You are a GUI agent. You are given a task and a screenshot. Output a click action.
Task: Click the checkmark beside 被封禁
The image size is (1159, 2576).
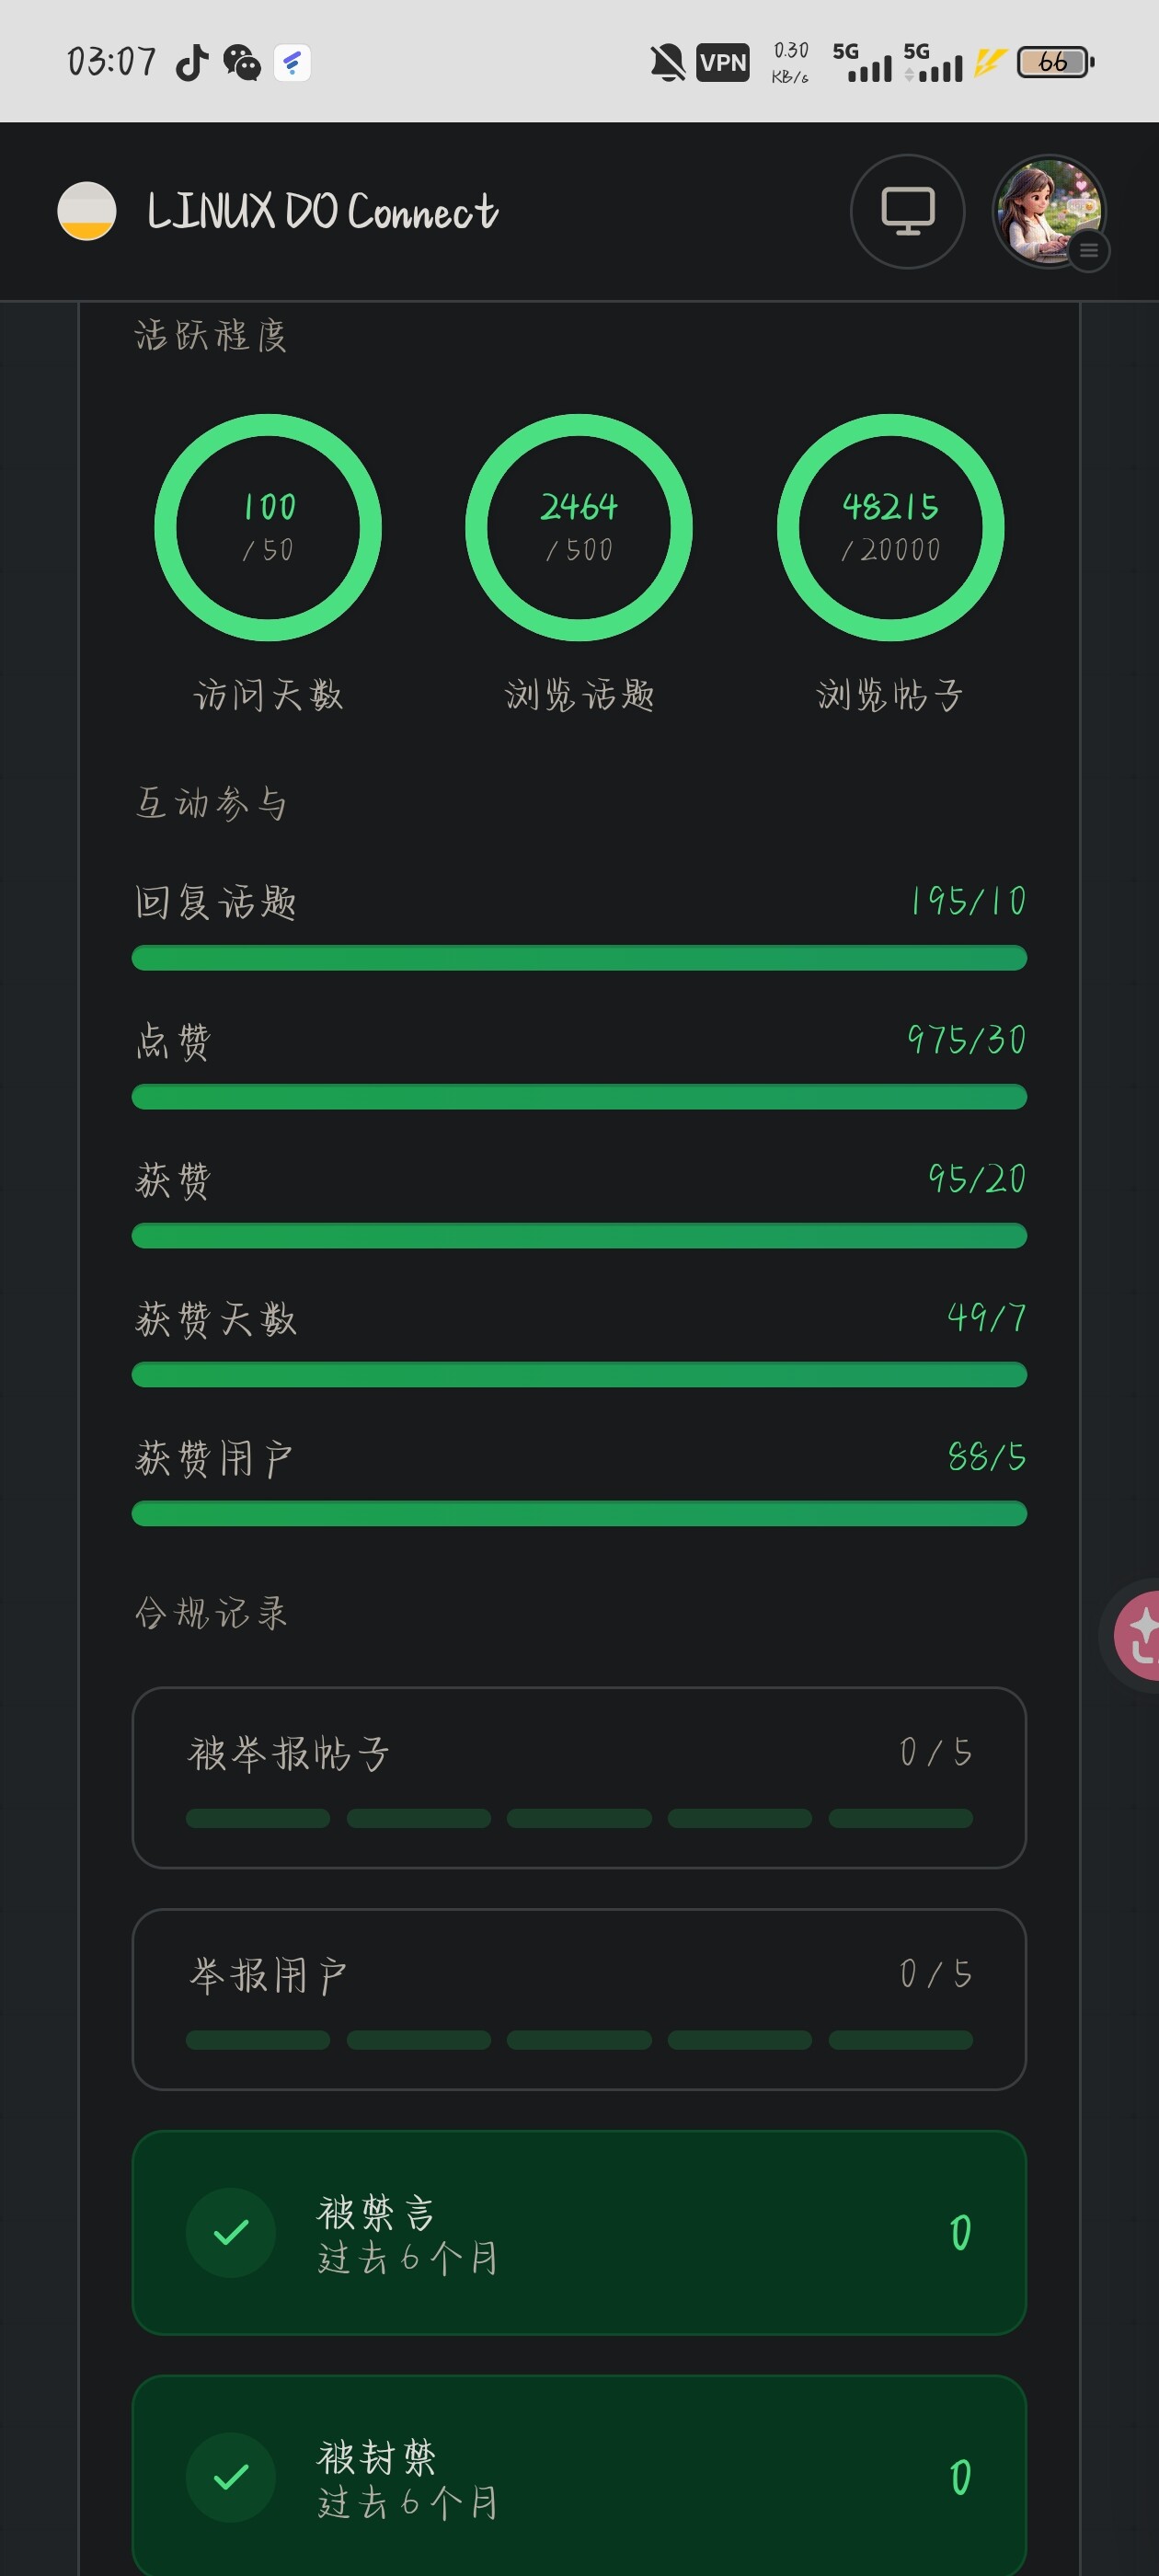click(x=231, y=2476)
